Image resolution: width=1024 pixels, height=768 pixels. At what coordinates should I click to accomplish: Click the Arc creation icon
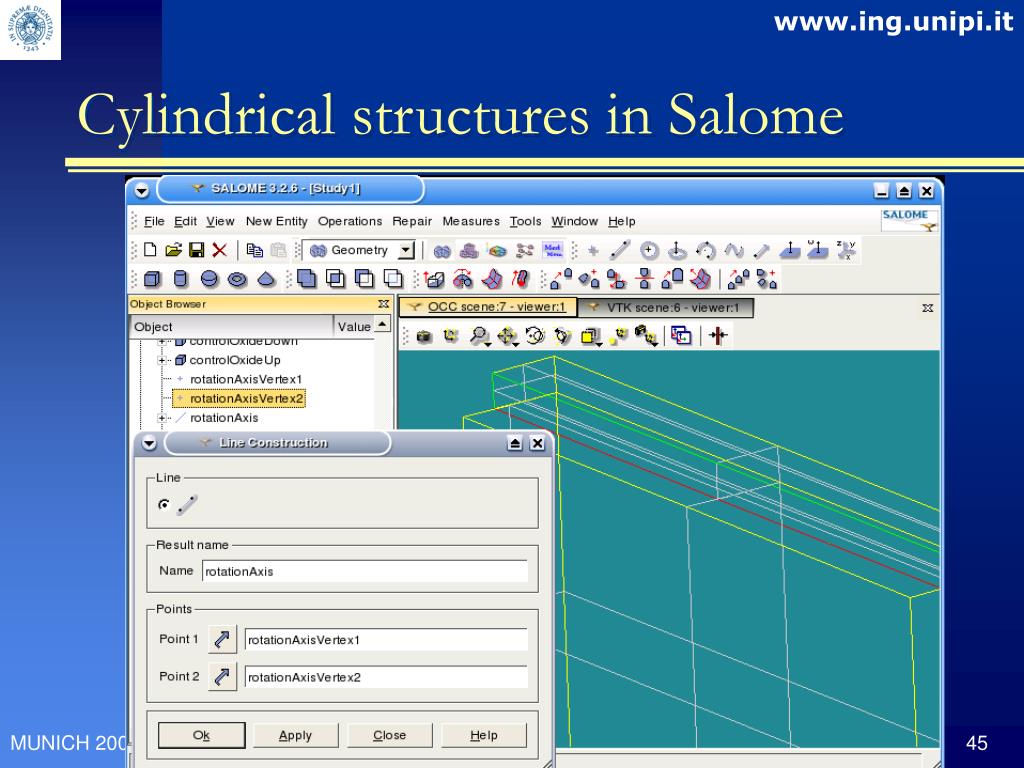tap(705, 250)
